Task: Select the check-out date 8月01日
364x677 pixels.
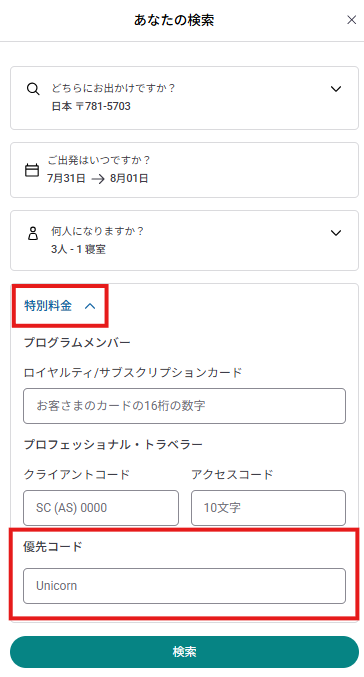Action: click(x=129, y=178)
